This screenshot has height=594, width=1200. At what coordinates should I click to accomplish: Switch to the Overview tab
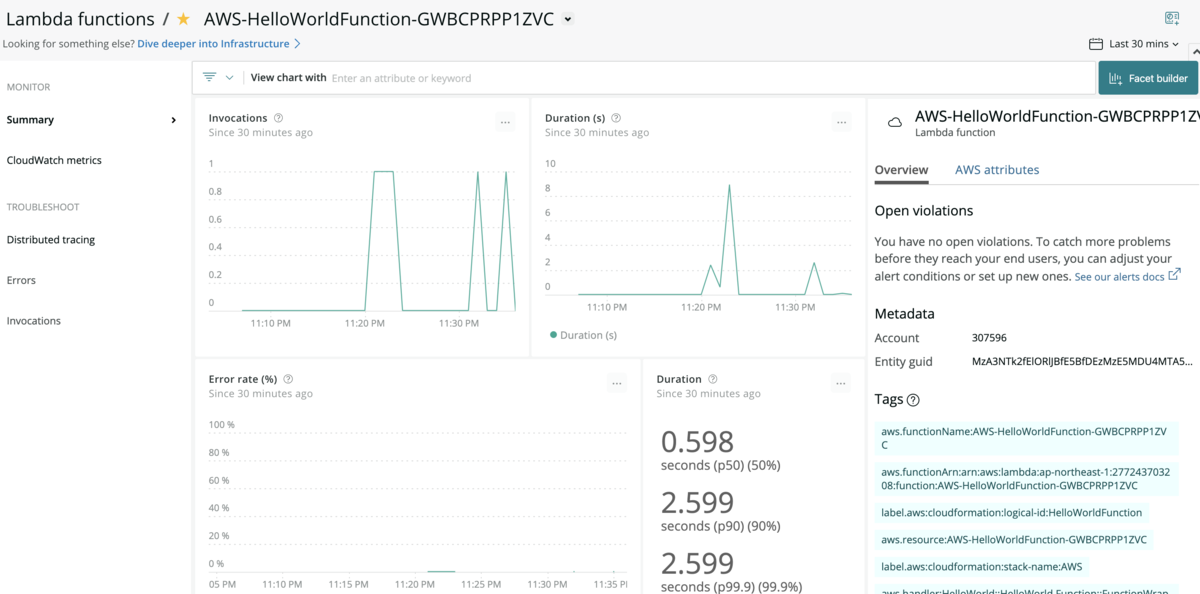tap(902, 170)
